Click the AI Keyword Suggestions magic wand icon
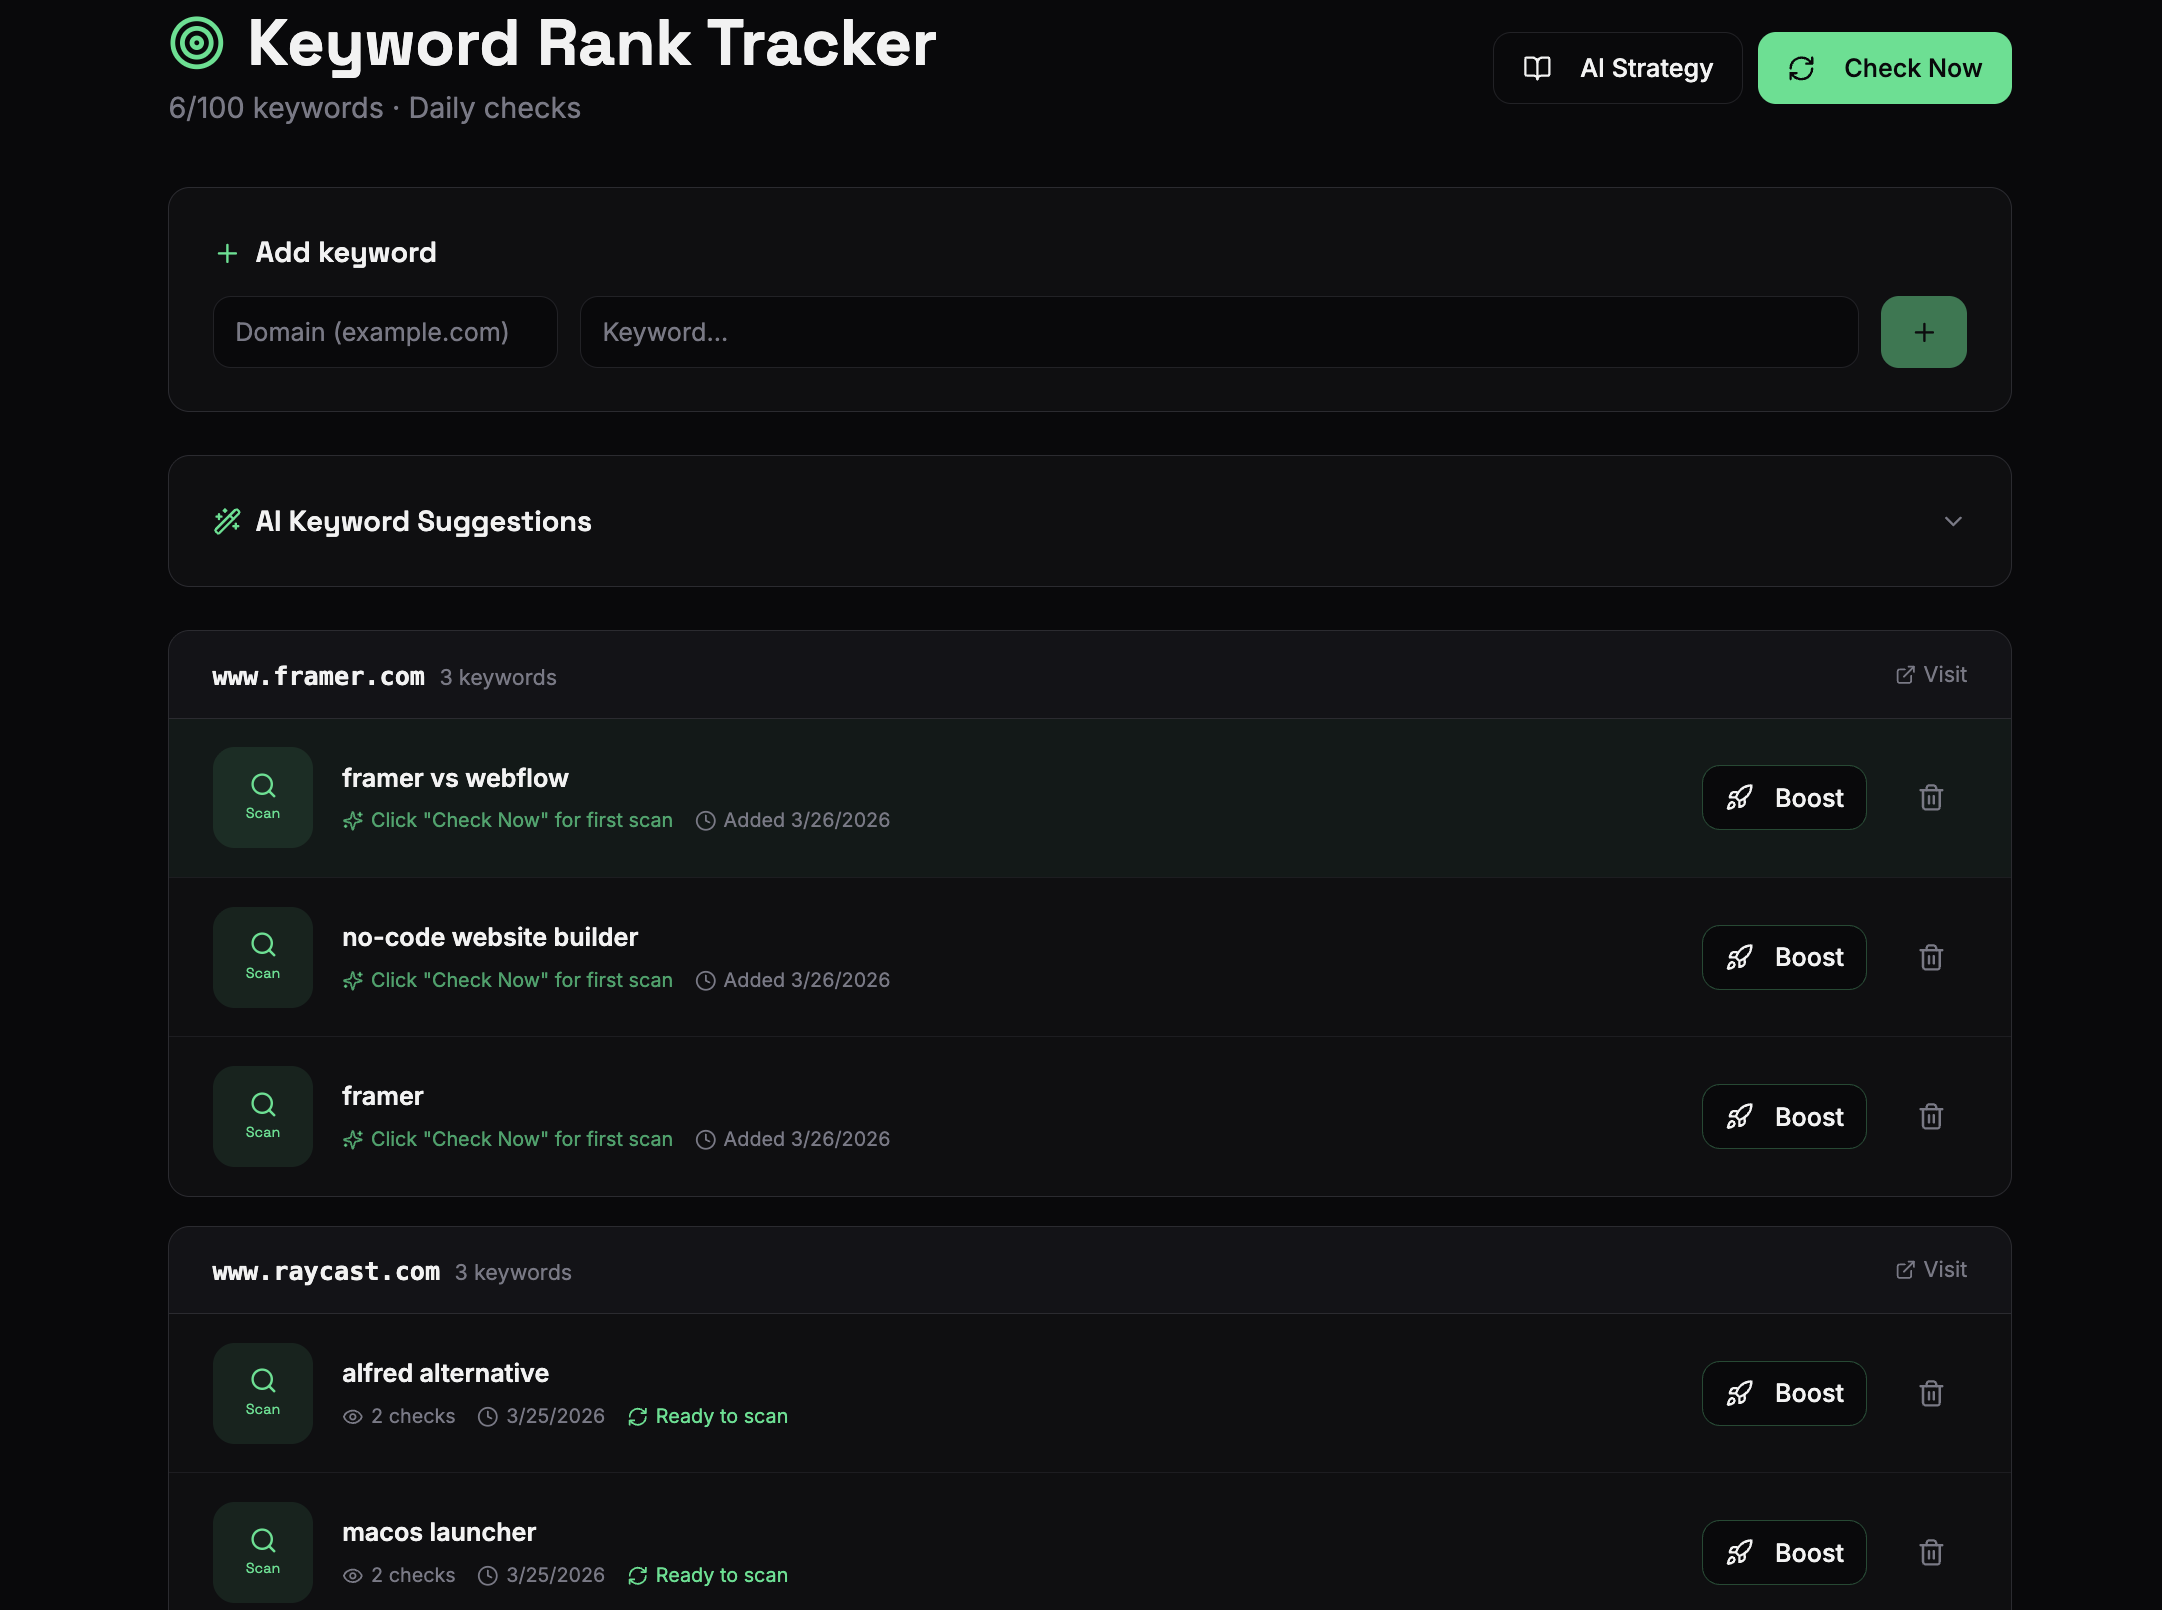2162x1610 pixels. coord(227,521)
